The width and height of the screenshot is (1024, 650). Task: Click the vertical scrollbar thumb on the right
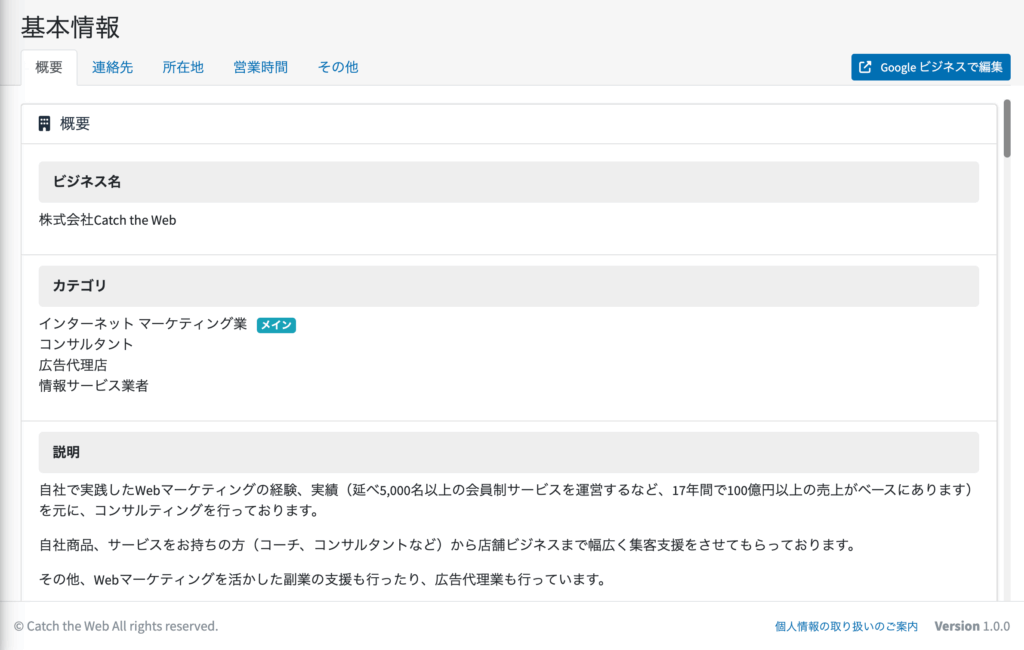click(1007, 128)
